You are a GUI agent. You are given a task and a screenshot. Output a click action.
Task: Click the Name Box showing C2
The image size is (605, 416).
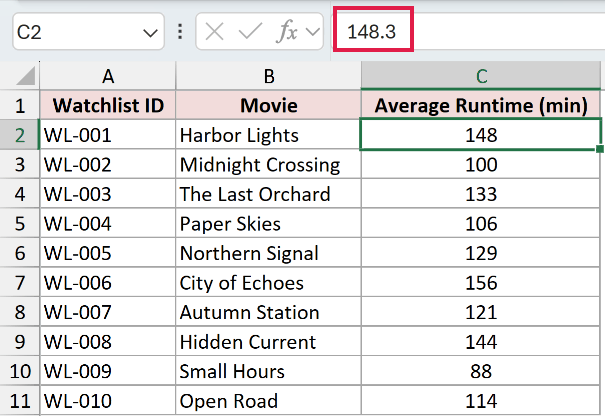tap(88, 32)
